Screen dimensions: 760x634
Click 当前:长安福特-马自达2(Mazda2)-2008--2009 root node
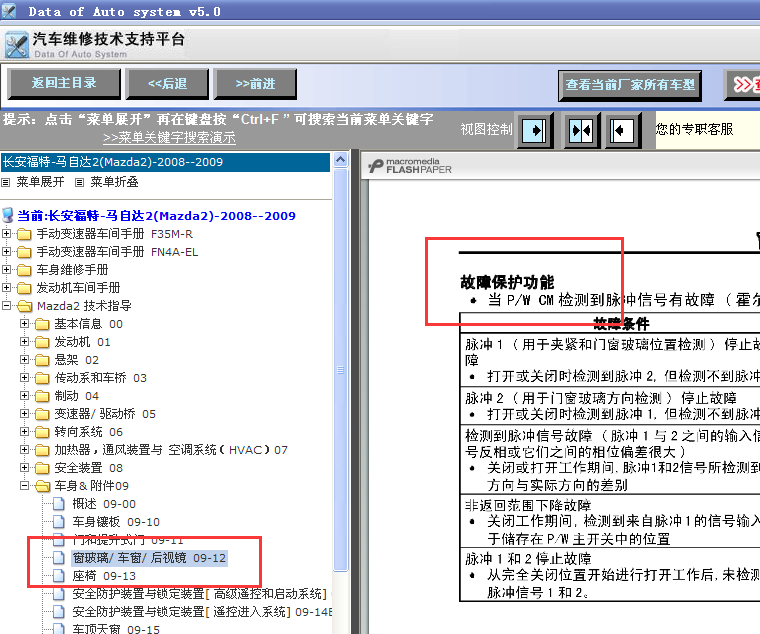156,216
